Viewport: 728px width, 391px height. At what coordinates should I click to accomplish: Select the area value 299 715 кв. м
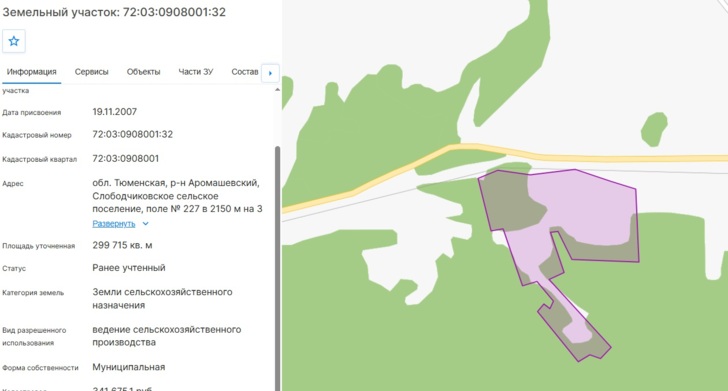(122, 245)
